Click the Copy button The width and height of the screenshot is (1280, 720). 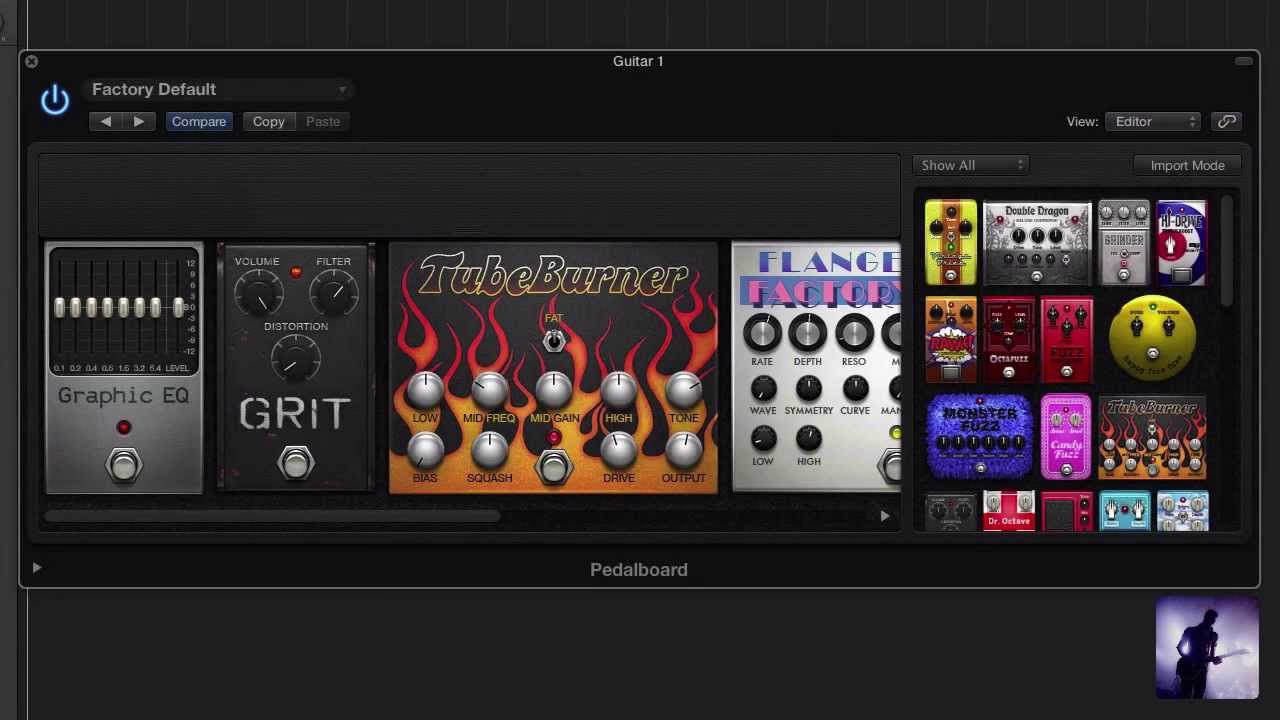268,121
